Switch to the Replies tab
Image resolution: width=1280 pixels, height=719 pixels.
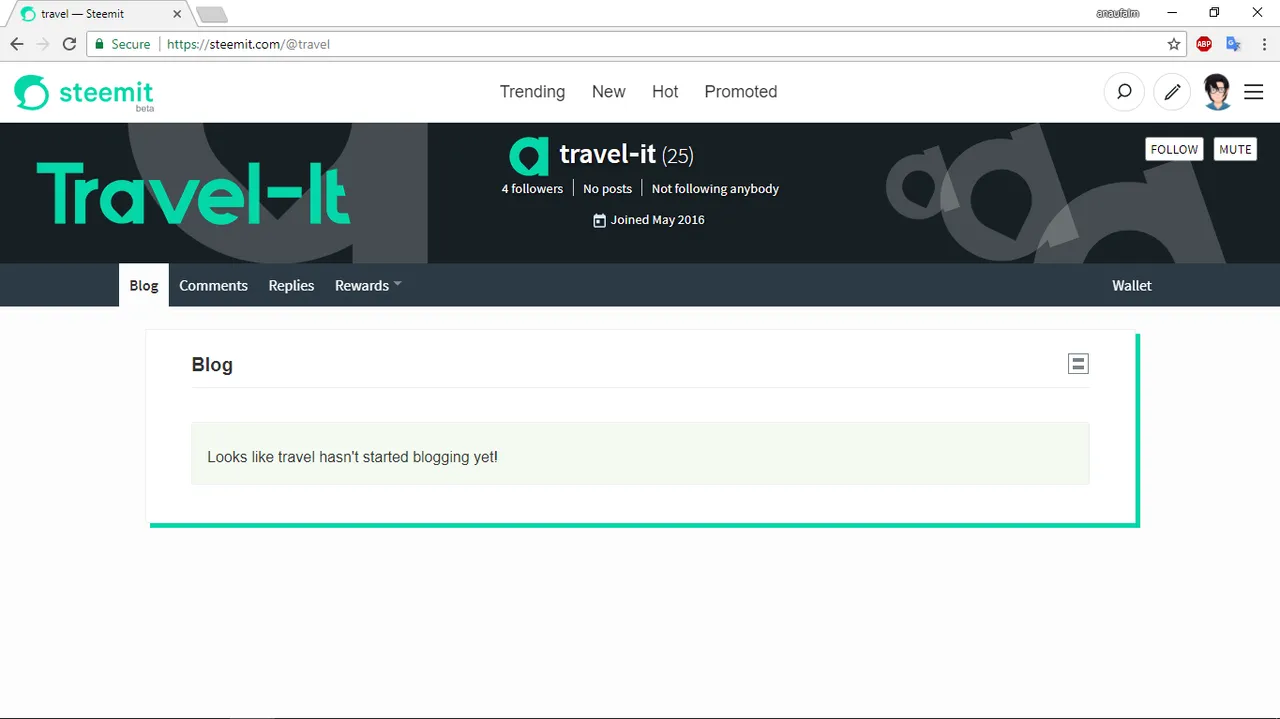[291, 286]
